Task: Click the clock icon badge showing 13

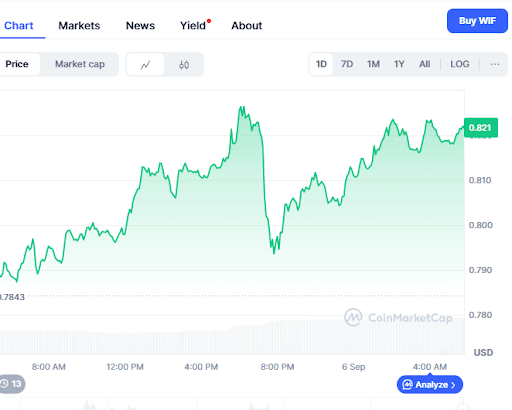Action: coord(11,384)
